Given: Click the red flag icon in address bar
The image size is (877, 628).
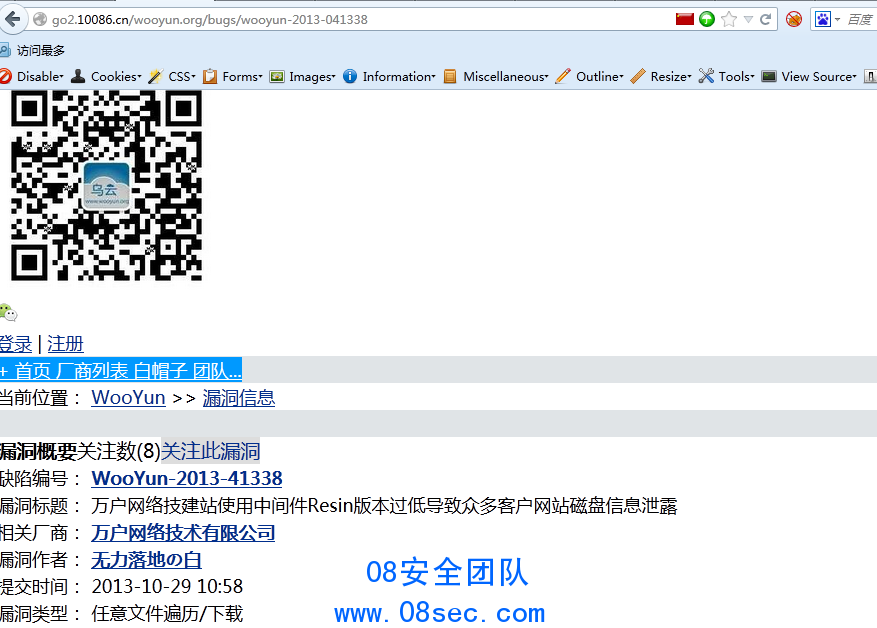Looking at the screenshot, I should (685, 19).
